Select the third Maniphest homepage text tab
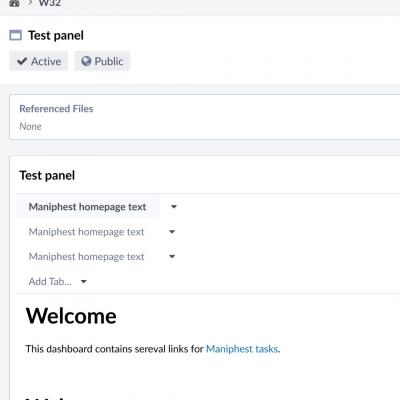Screen dimensions: 400x400 [86, 257]
